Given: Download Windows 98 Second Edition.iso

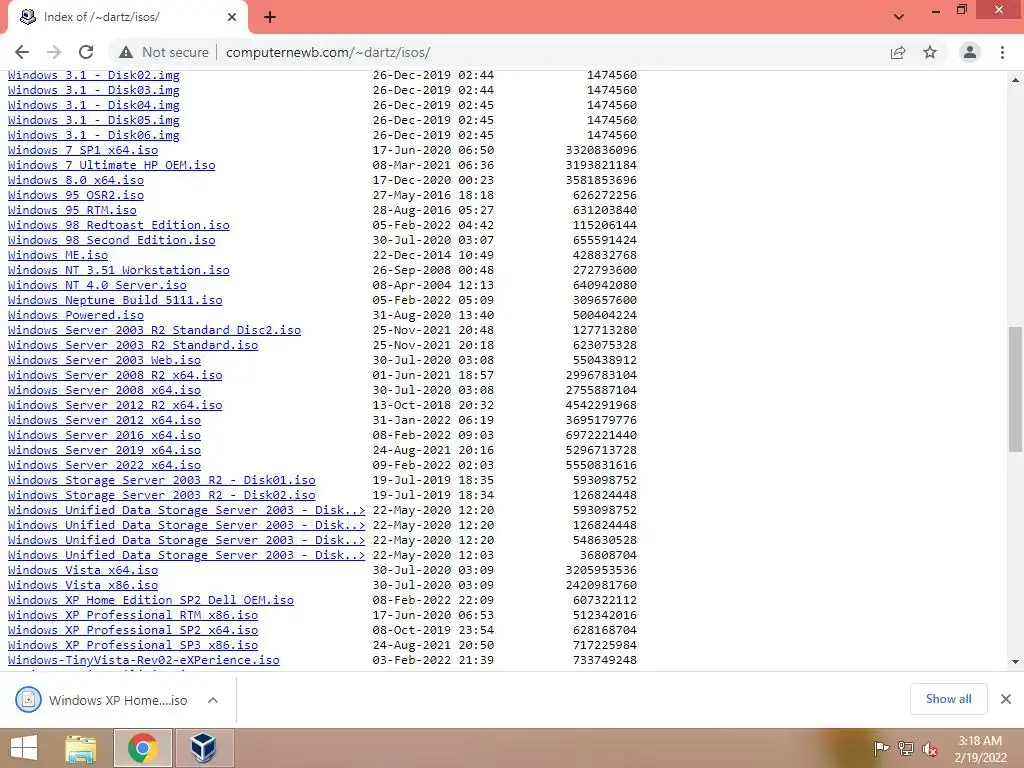Looking at the screenshot, I should [x=112, y=240].
